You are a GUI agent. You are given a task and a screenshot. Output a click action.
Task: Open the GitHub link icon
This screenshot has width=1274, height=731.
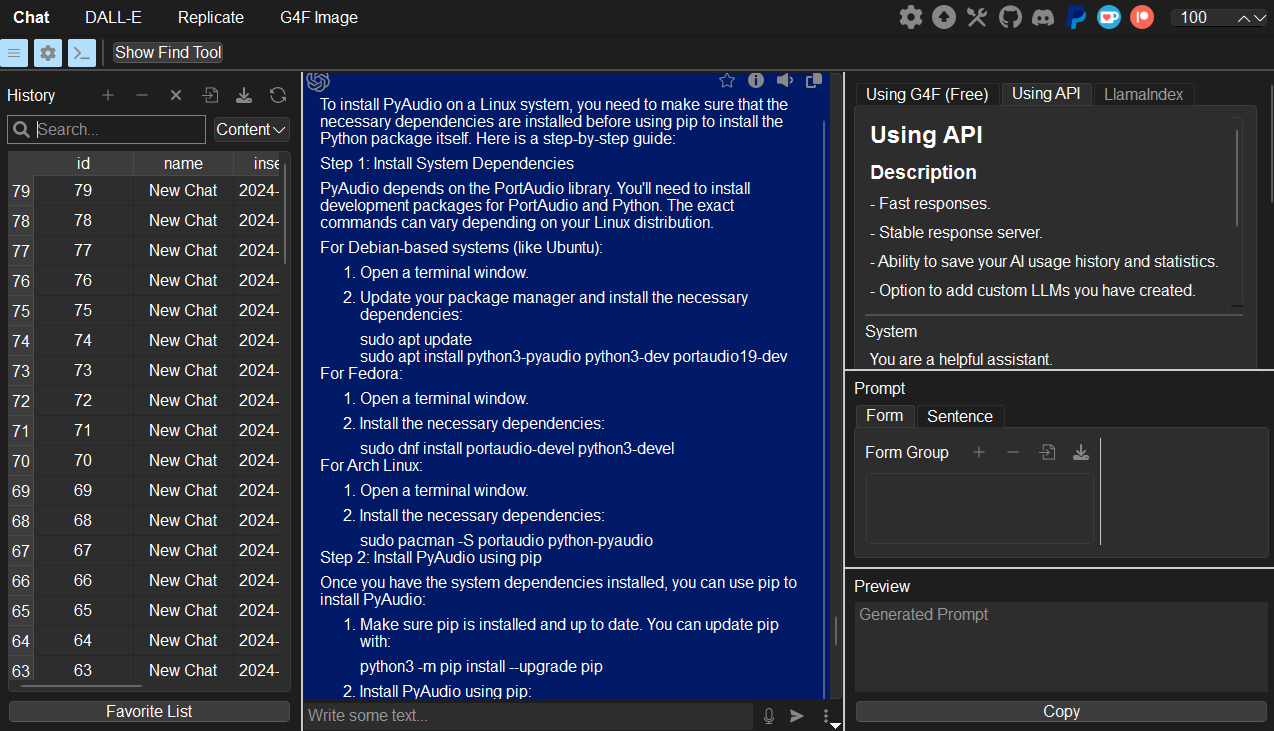pos(1010,17)
